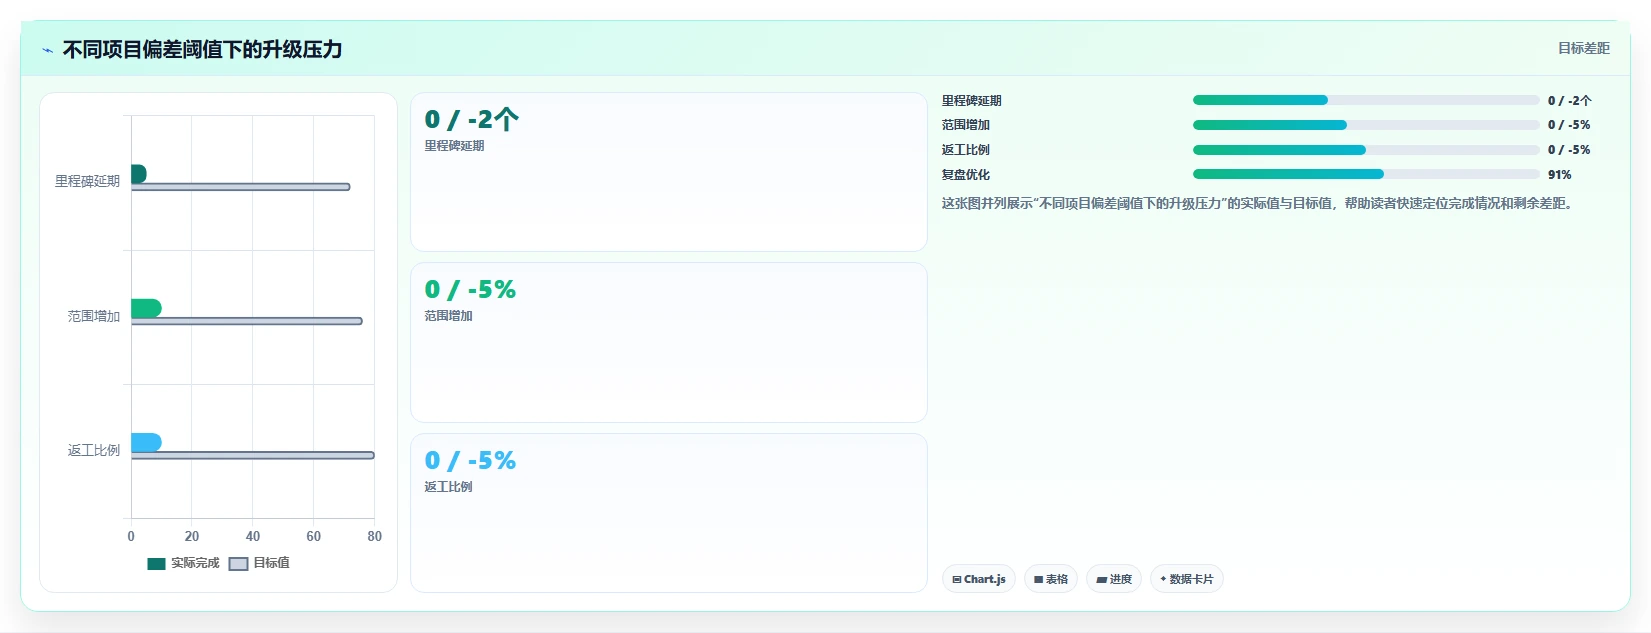The height and width of the screenshot is (633, 1651).
Task: Click the 范围增加 label on the chart axis
Action: tap(94, 316)
